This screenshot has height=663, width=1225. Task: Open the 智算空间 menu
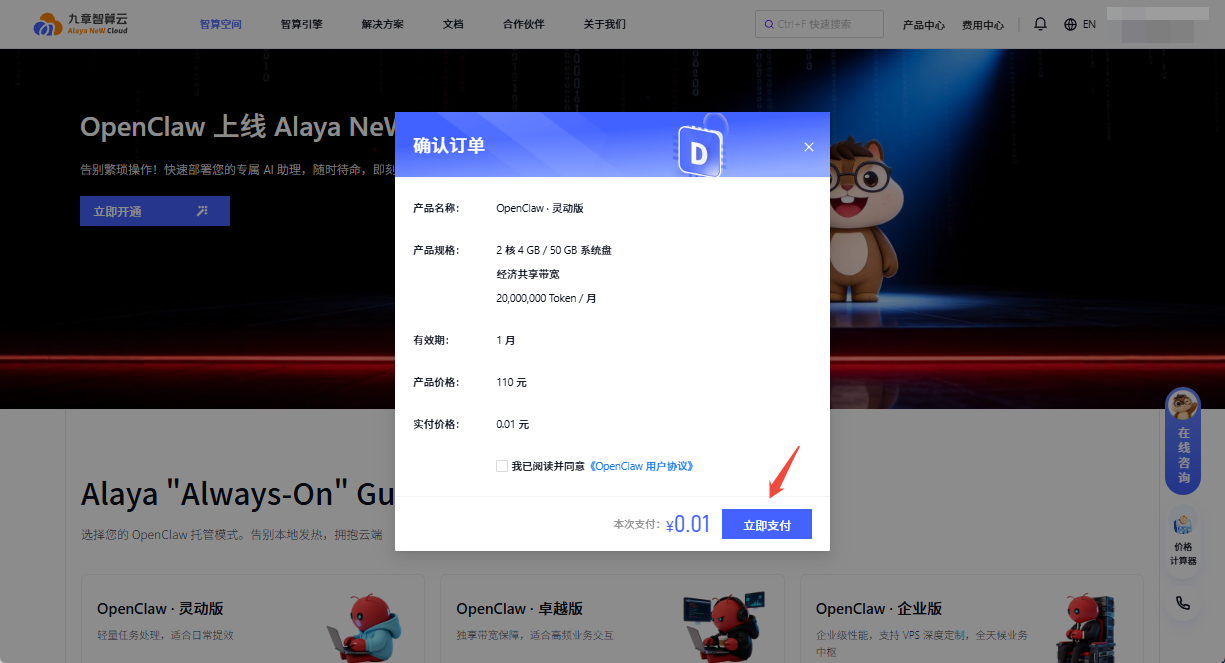220,24
